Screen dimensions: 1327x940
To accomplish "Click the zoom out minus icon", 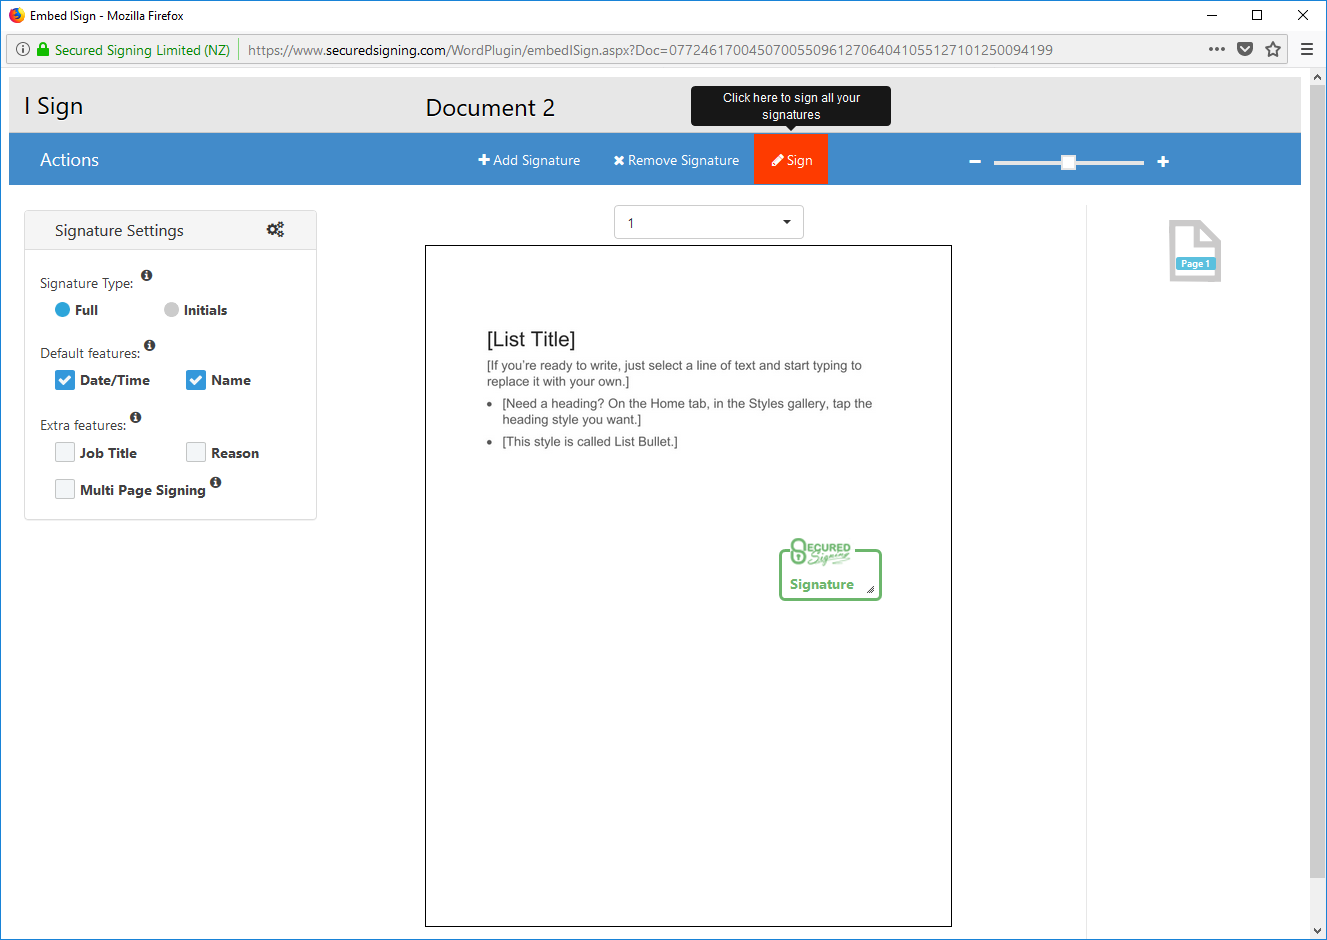I will point(975,161).
